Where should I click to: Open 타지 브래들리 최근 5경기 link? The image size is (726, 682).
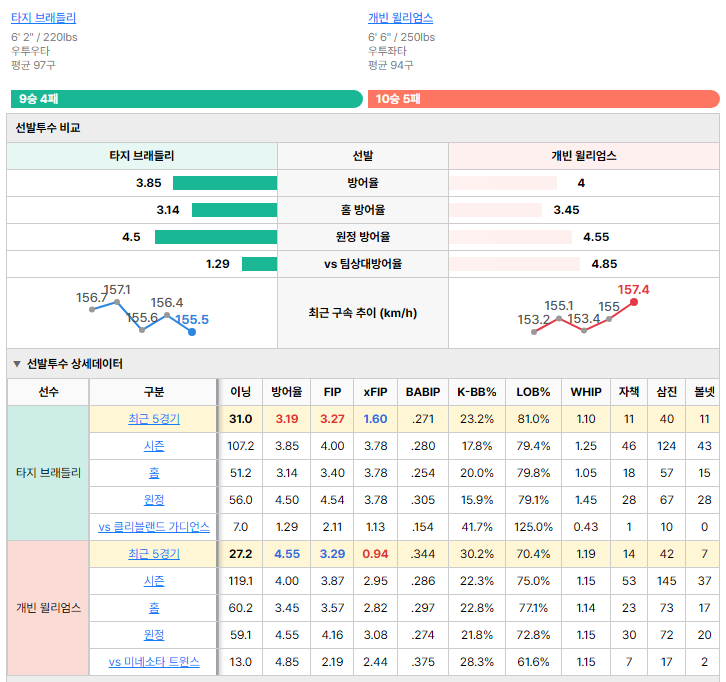coord(154,419)
